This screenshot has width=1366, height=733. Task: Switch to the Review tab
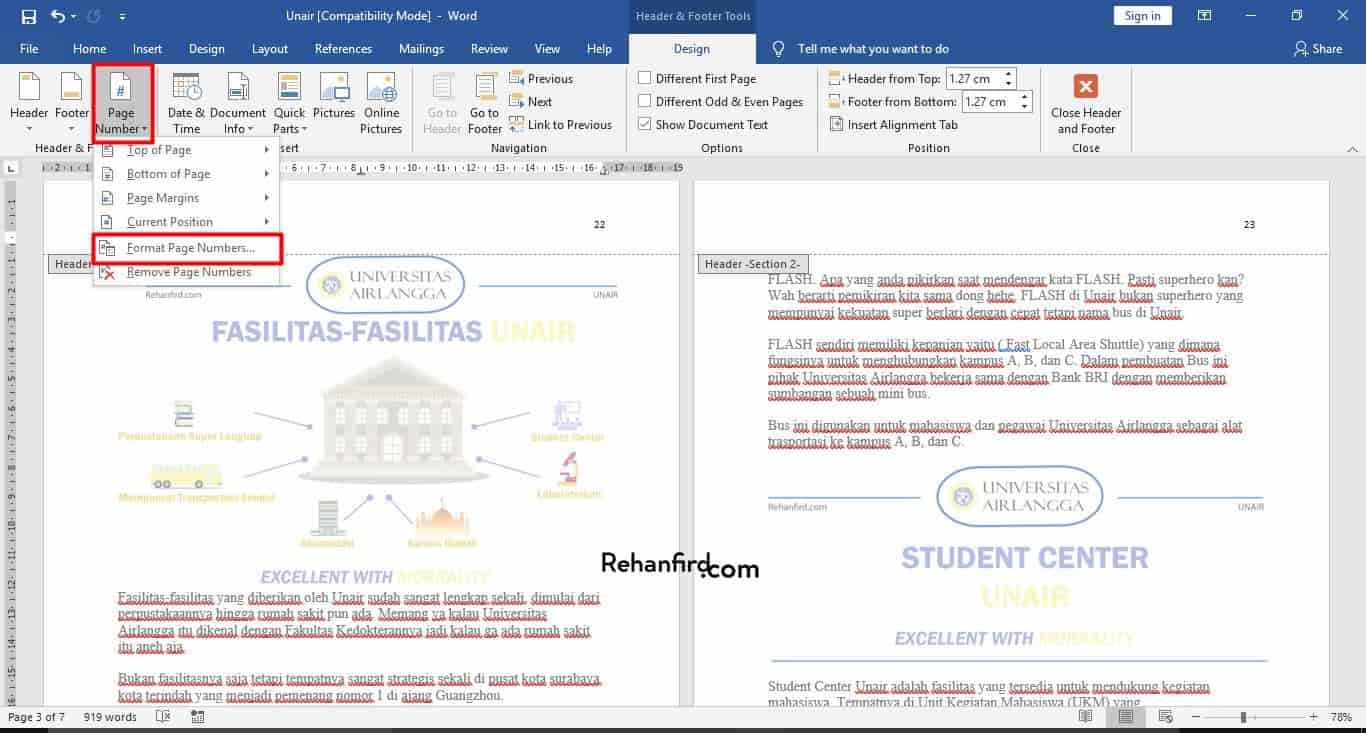pos(489,49)
